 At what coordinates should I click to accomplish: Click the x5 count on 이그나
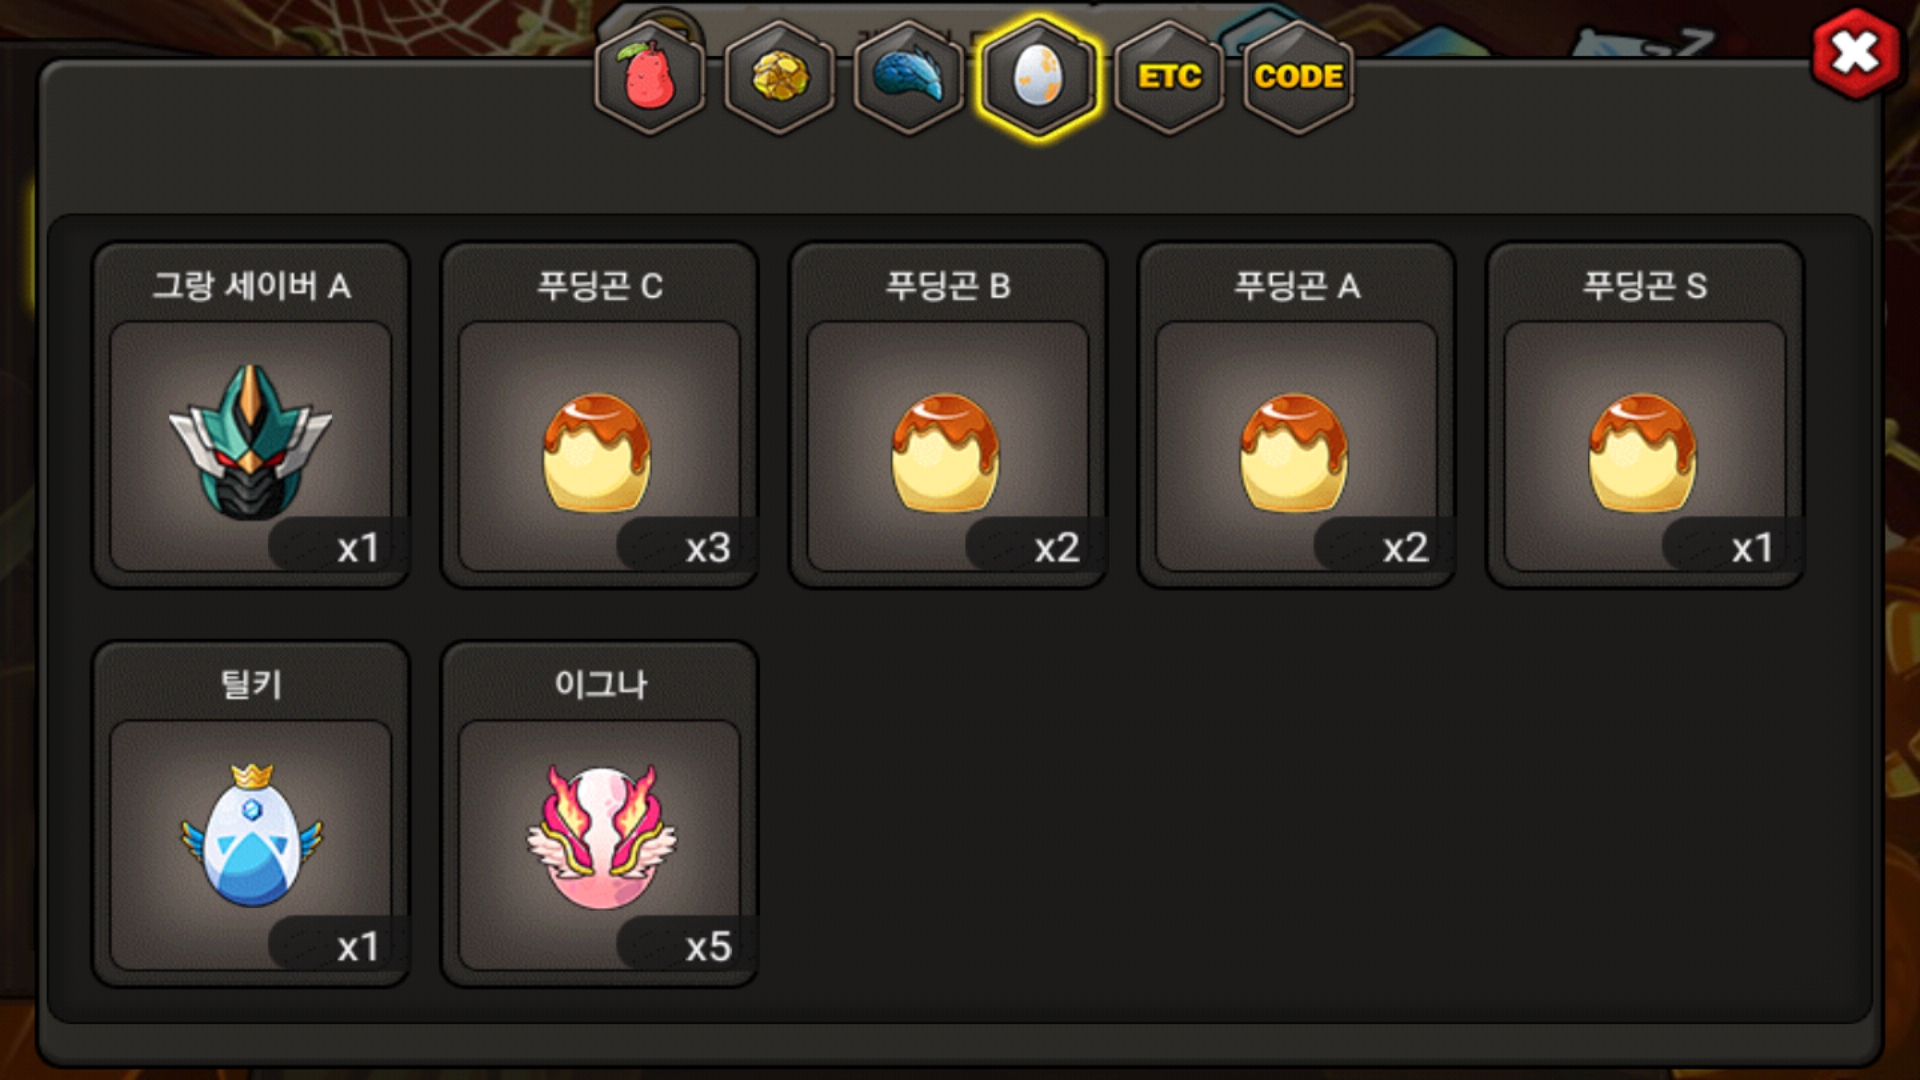708,946
